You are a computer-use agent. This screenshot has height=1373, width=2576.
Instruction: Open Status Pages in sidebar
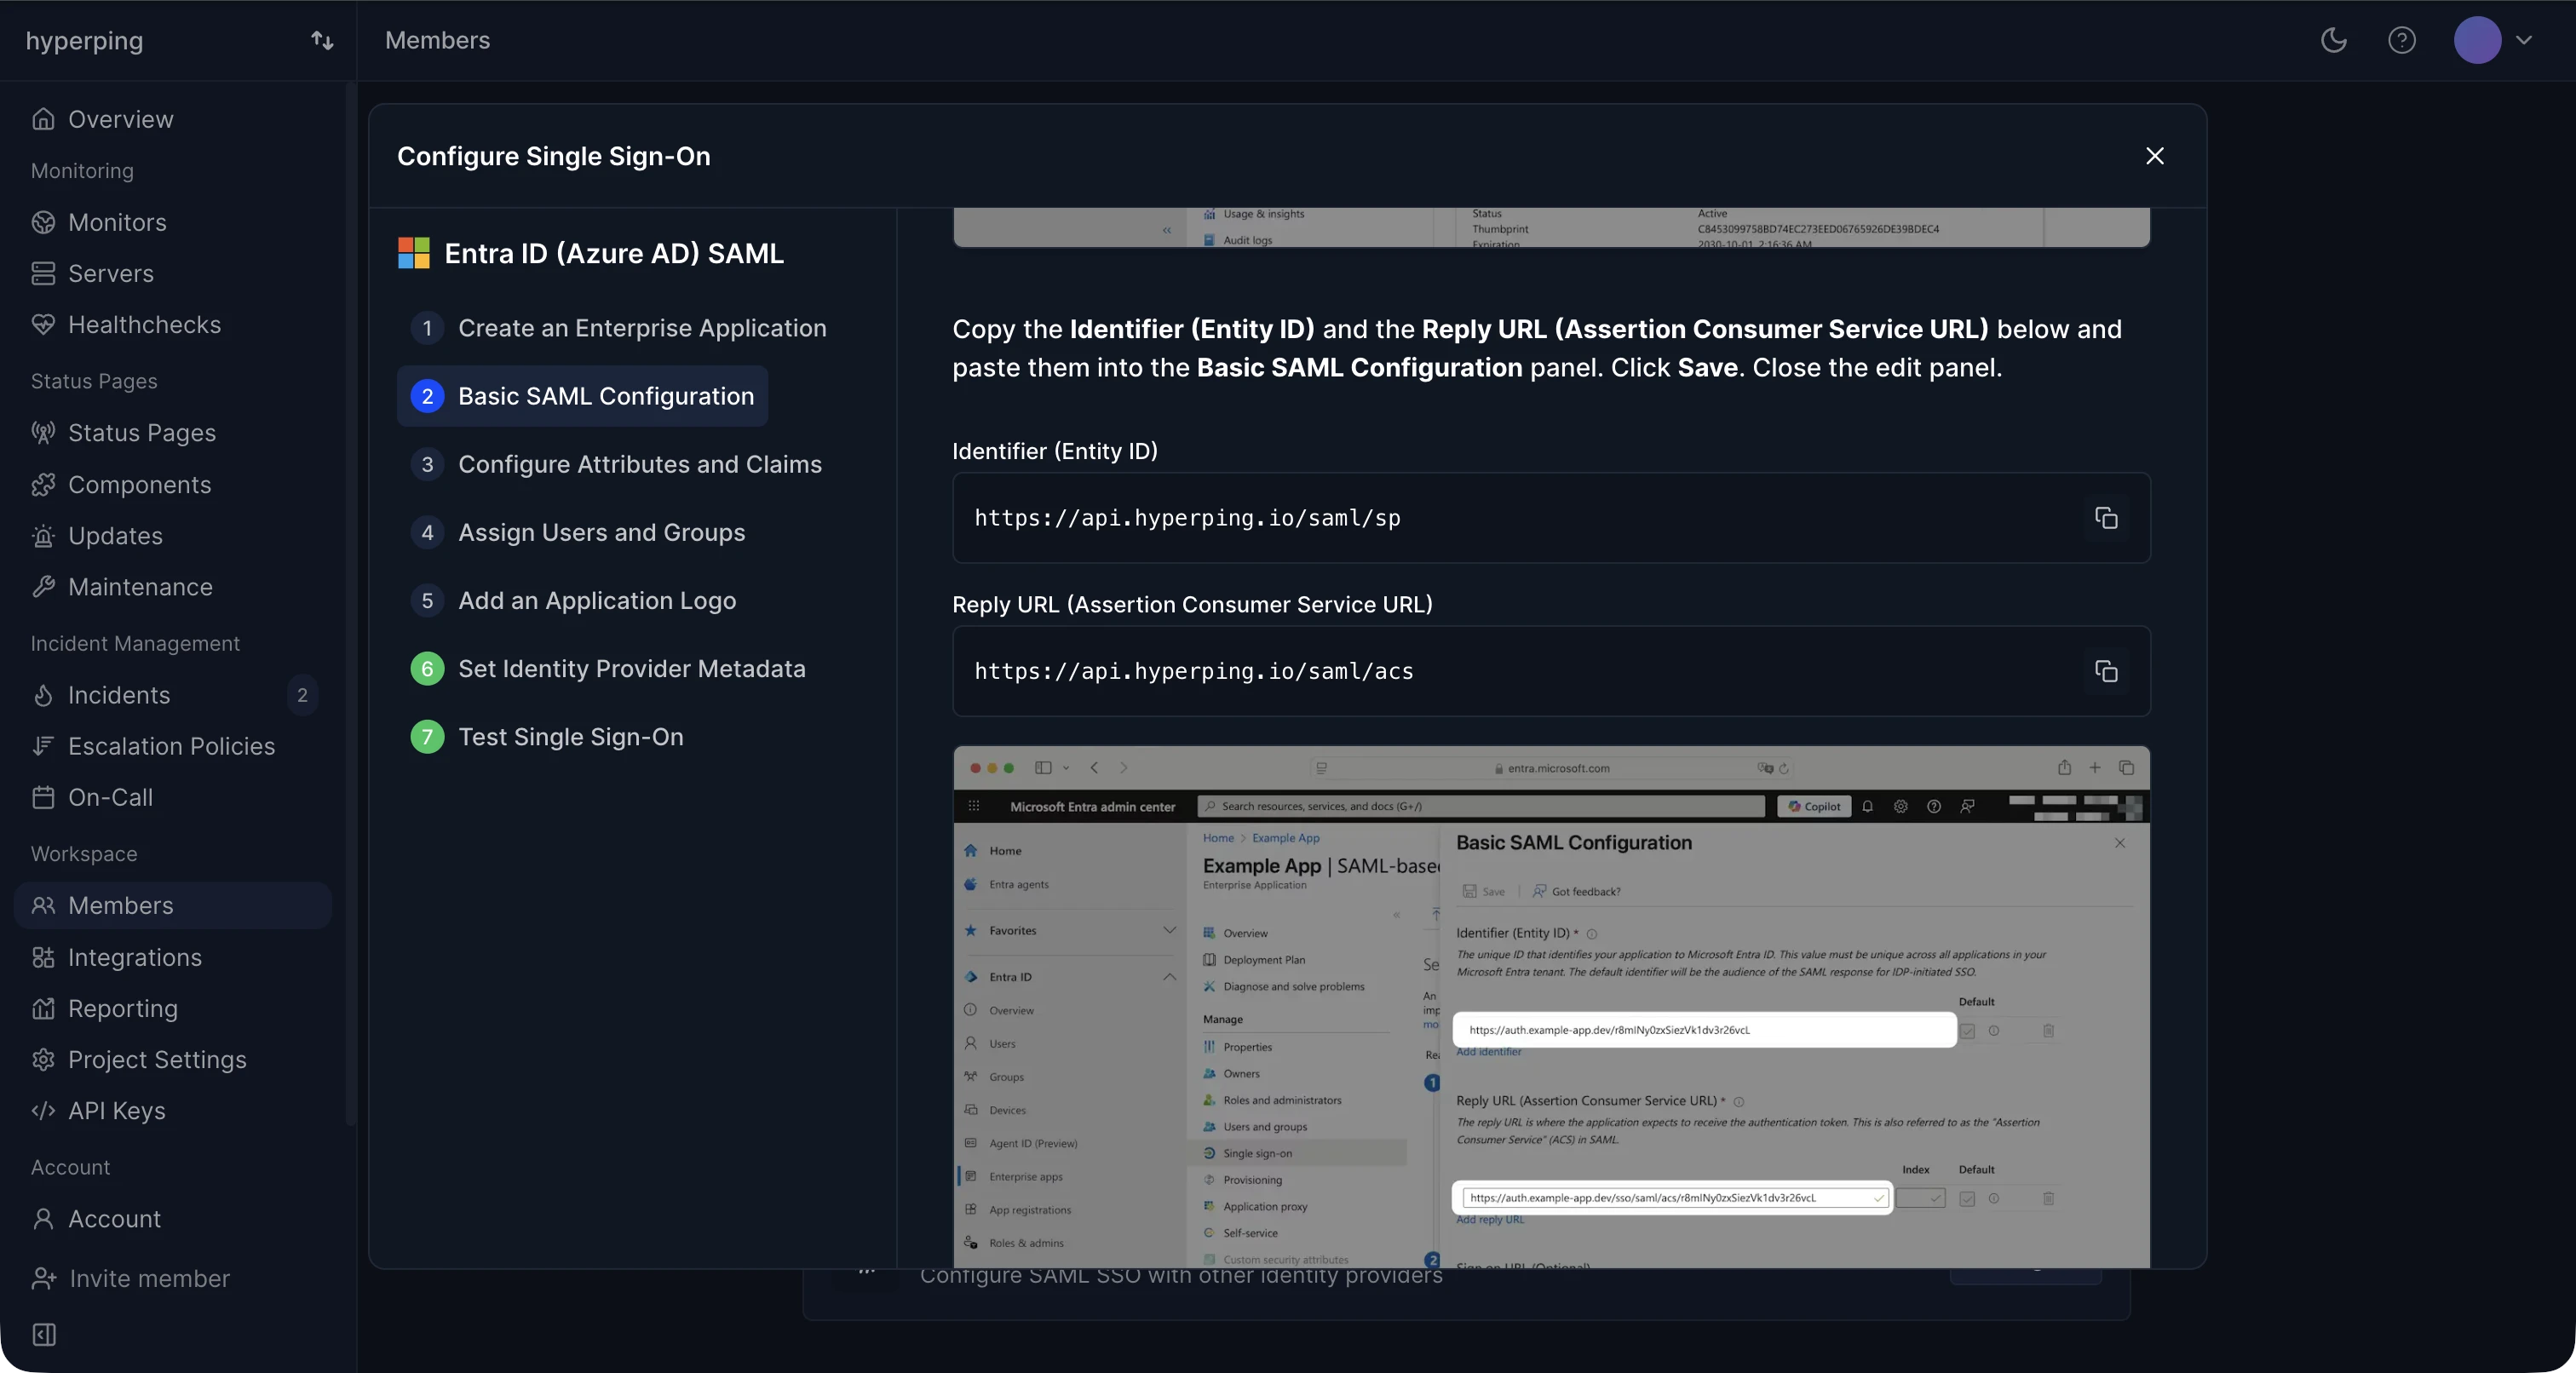(x=141, y=432)
